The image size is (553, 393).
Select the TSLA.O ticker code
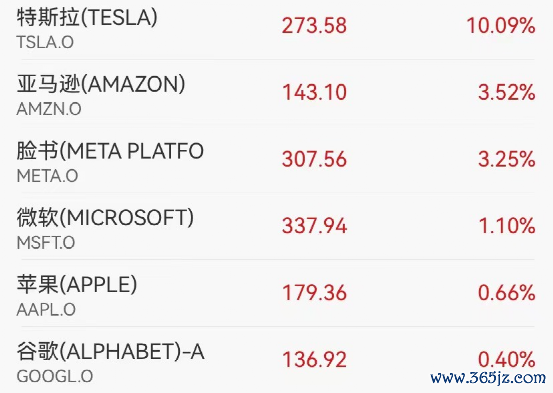click(x=45, y=43)
